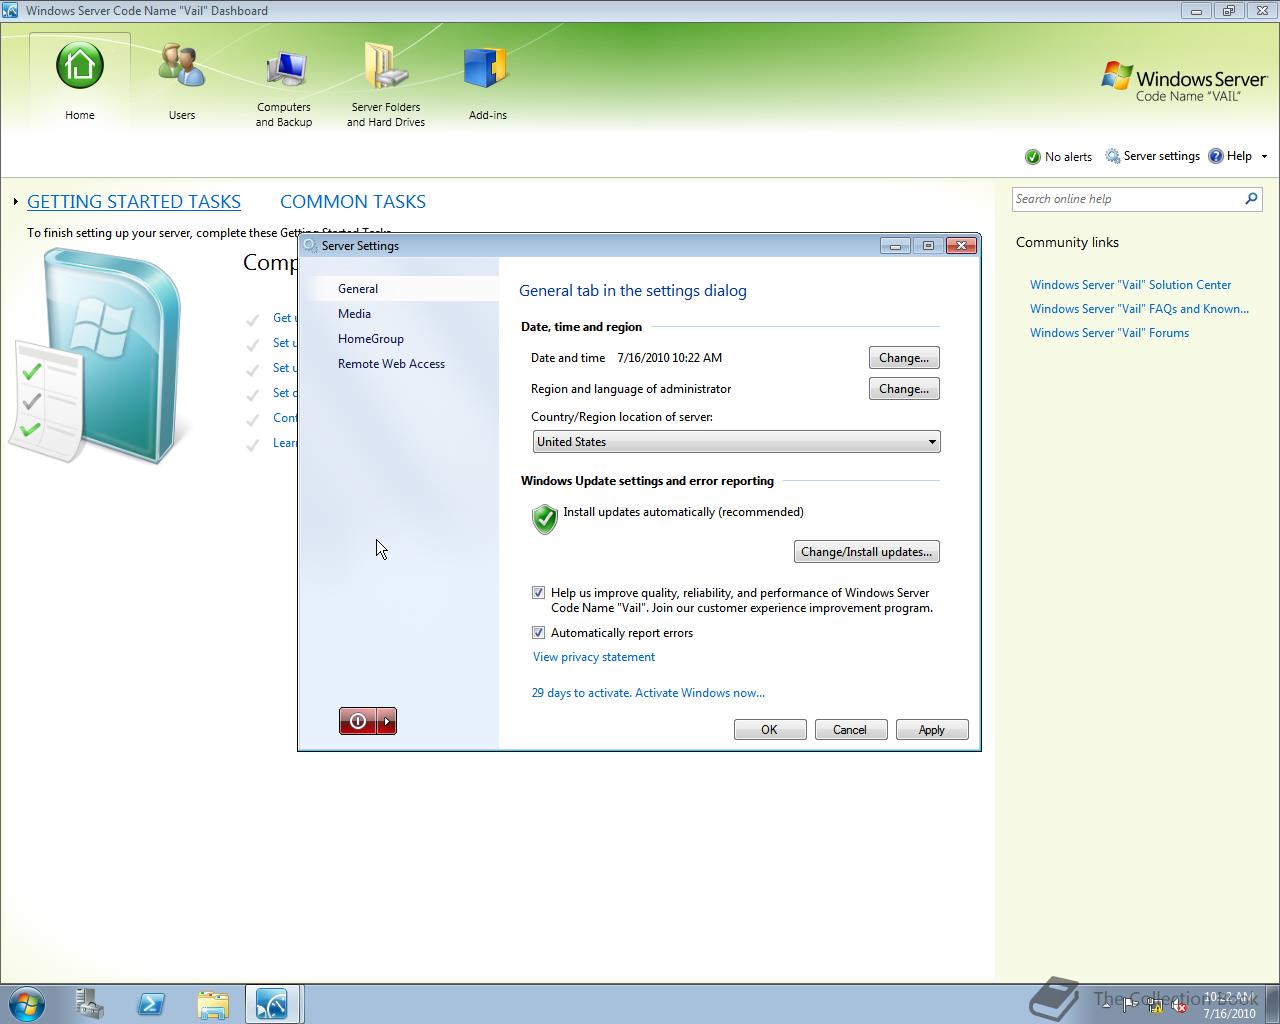
Task: Close the Server Settings dialog
Action: coord(961,246)
